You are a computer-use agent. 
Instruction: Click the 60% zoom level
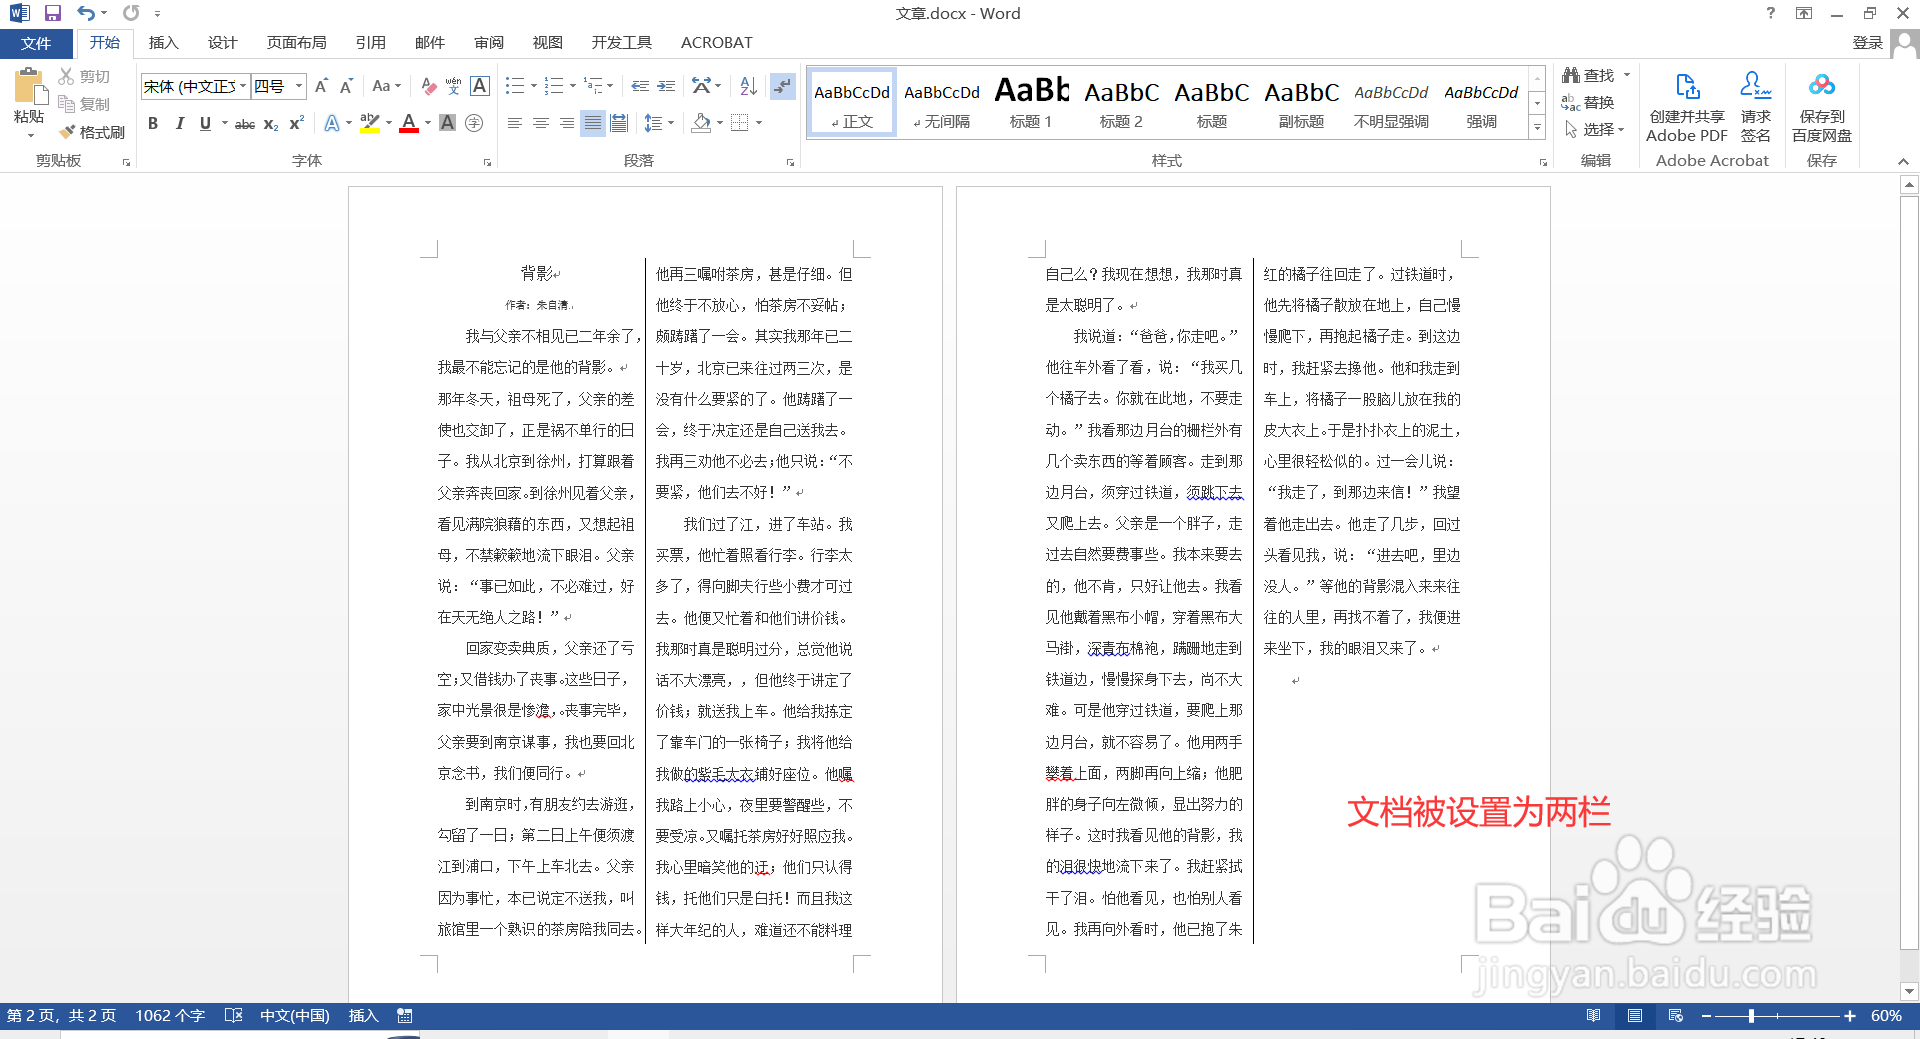[x=1886, y=1016]
